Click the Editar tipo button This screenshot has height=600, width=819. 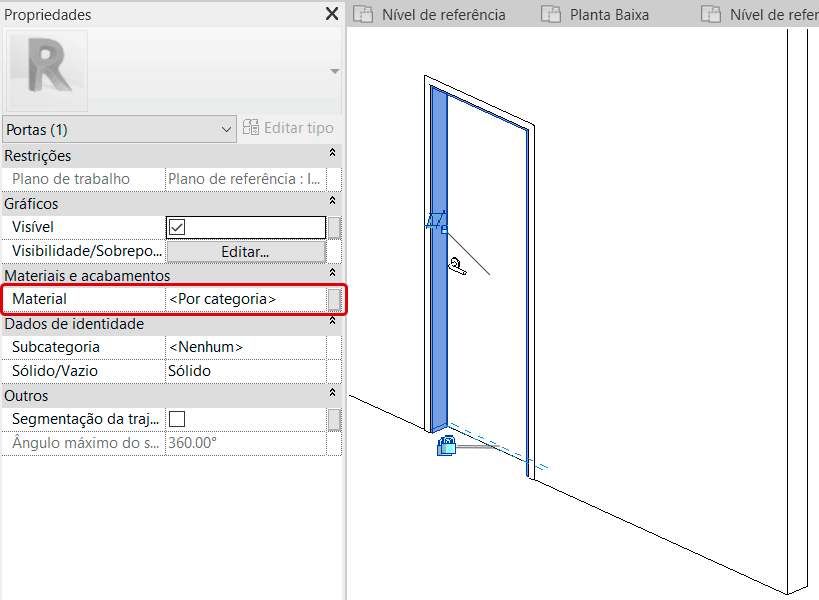point(289,128)
